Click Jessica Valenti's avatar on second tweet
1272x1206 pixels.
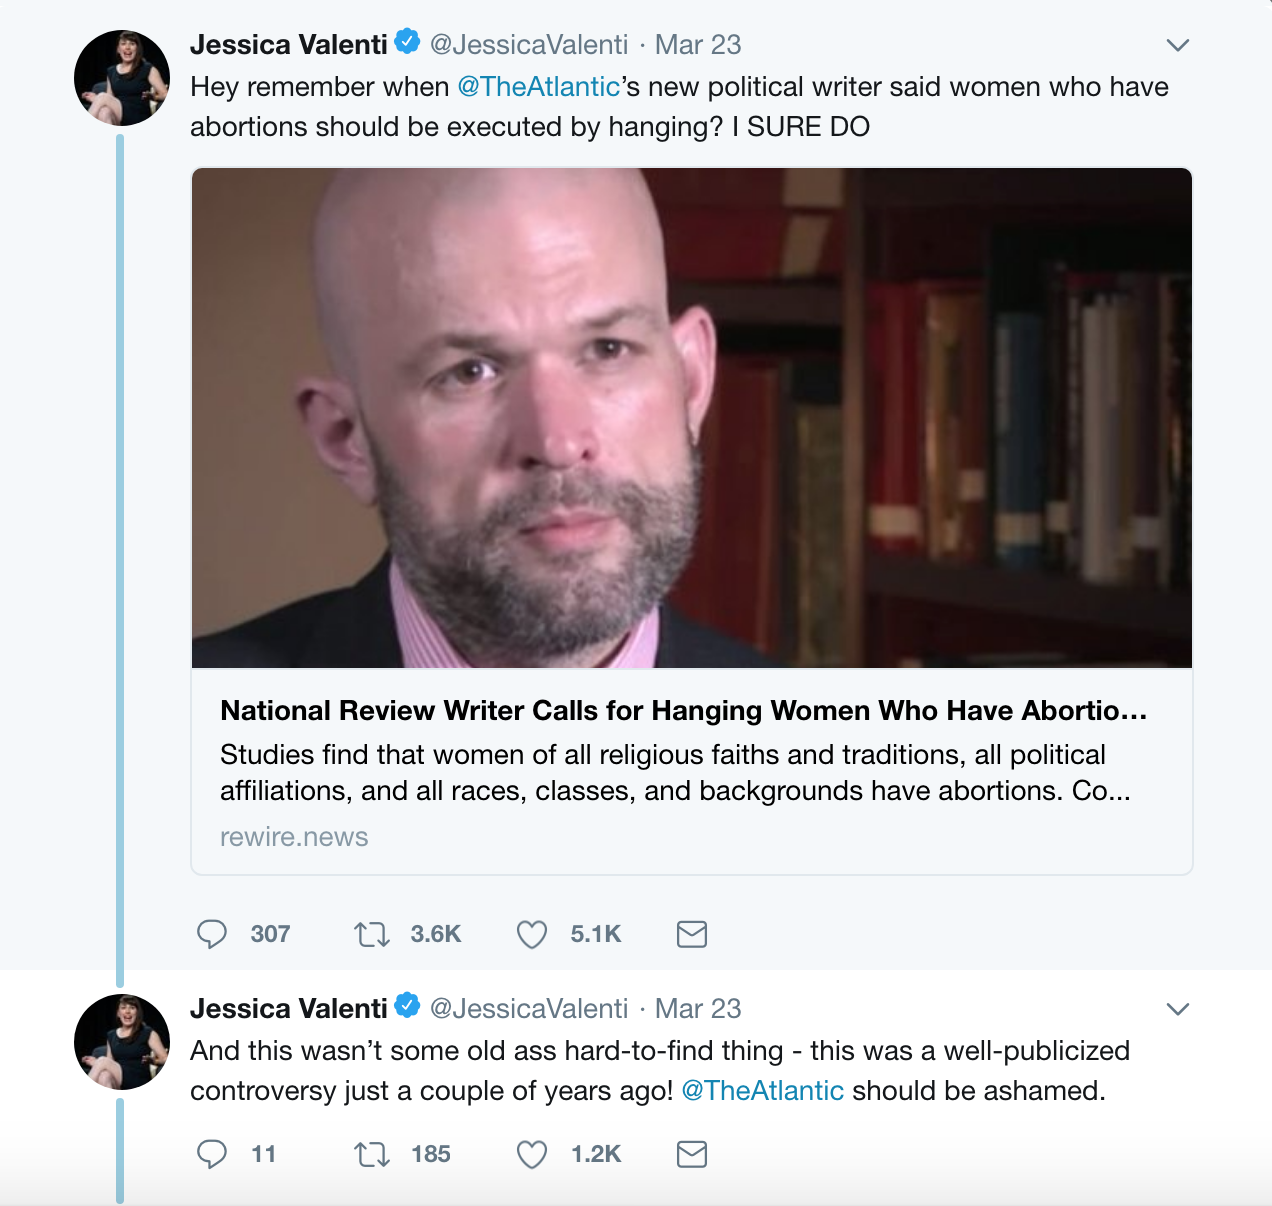[122, 1042]
